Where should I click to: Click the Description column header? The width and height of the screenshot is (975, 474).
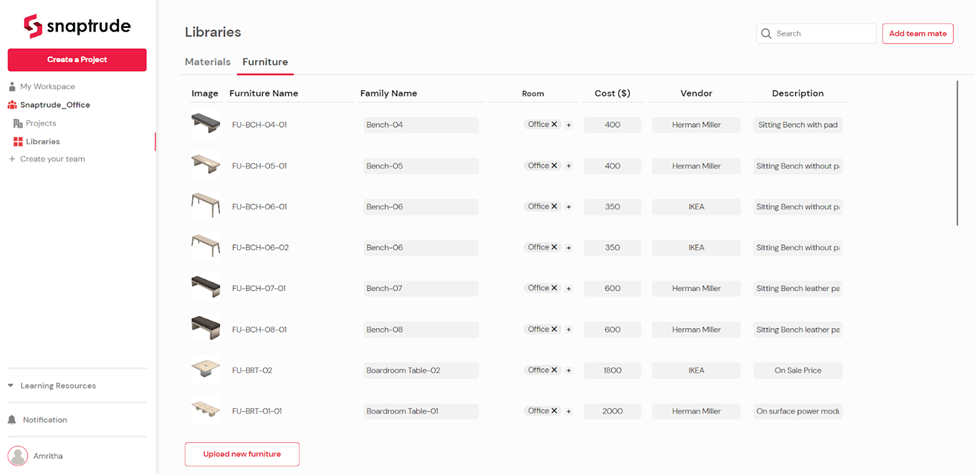pos(798,93)
